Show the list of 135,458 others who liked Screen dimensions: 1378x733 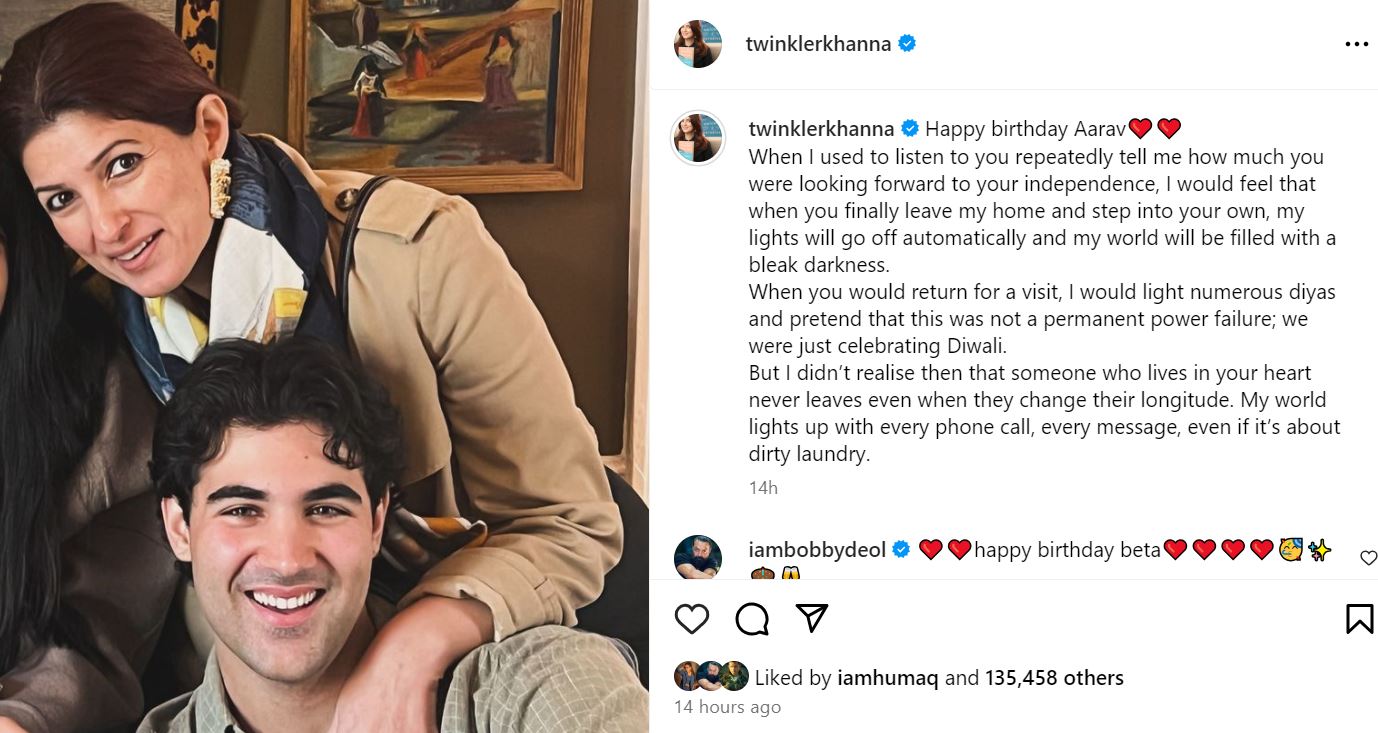coord(1054,678)
